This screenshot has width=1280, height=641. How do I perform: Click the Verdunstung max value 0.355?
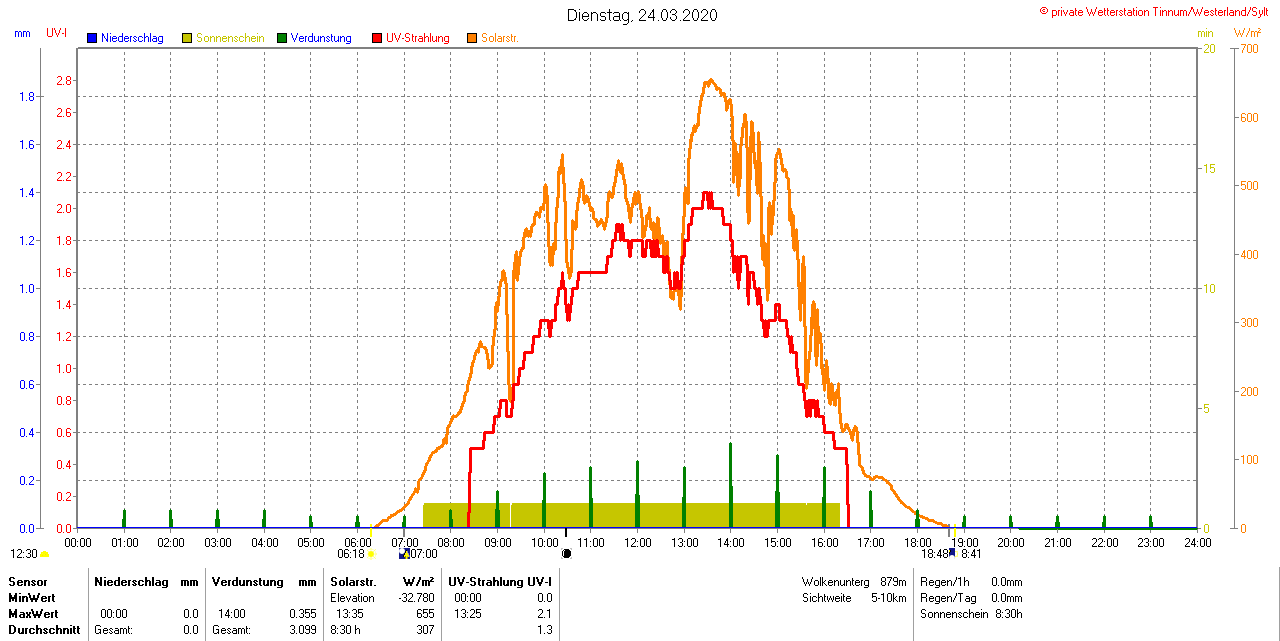pyautogui.click(x=303, y=614)
